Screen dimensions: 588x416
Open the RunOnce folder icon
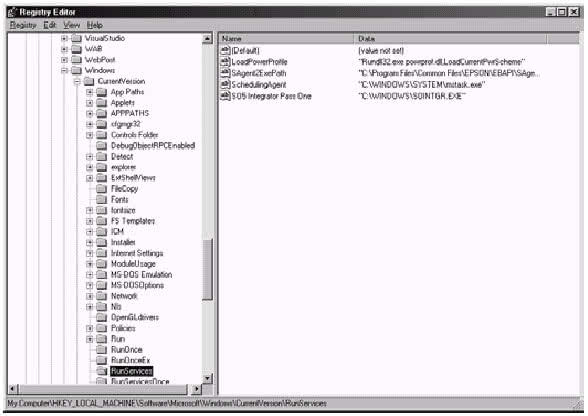tap(102, 350)
